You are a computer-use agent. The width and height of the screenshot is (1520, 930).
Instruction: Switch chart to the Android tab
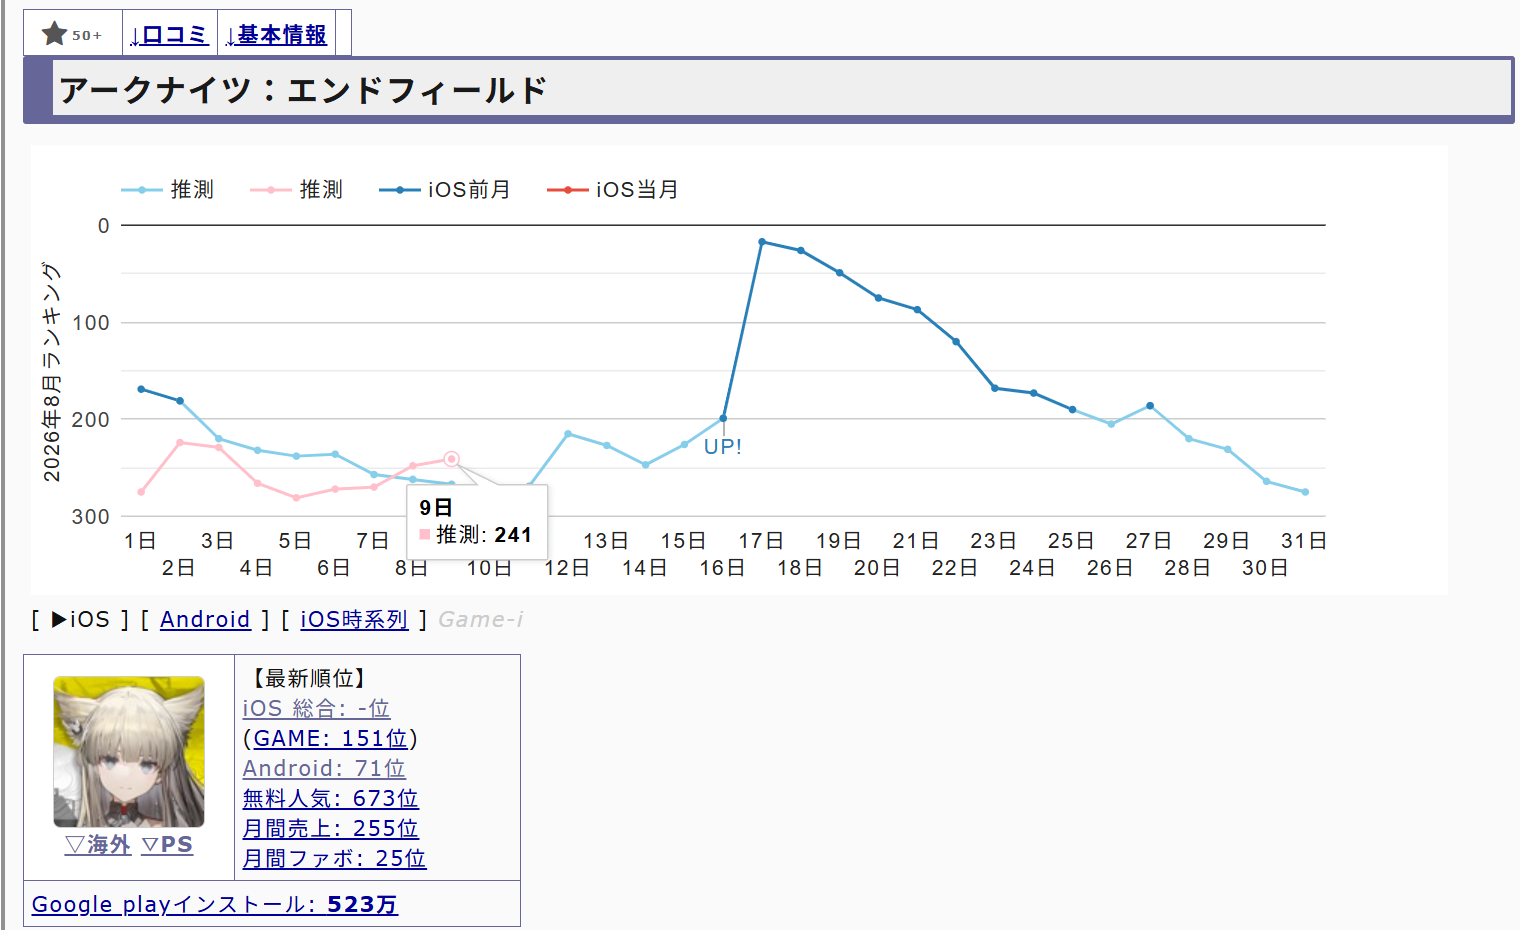[x=205, y=620]
